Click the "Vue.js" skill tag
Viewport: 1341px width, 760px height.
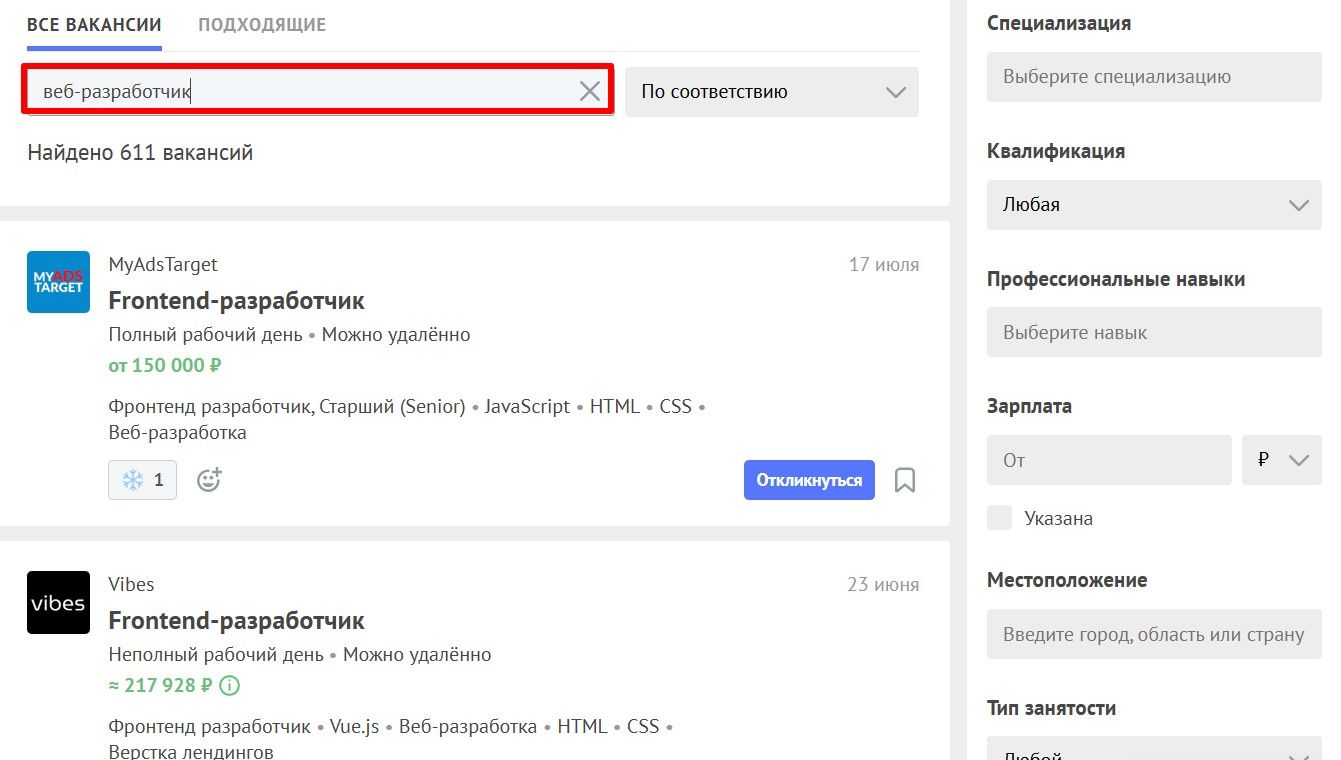(x=355, y=727)
